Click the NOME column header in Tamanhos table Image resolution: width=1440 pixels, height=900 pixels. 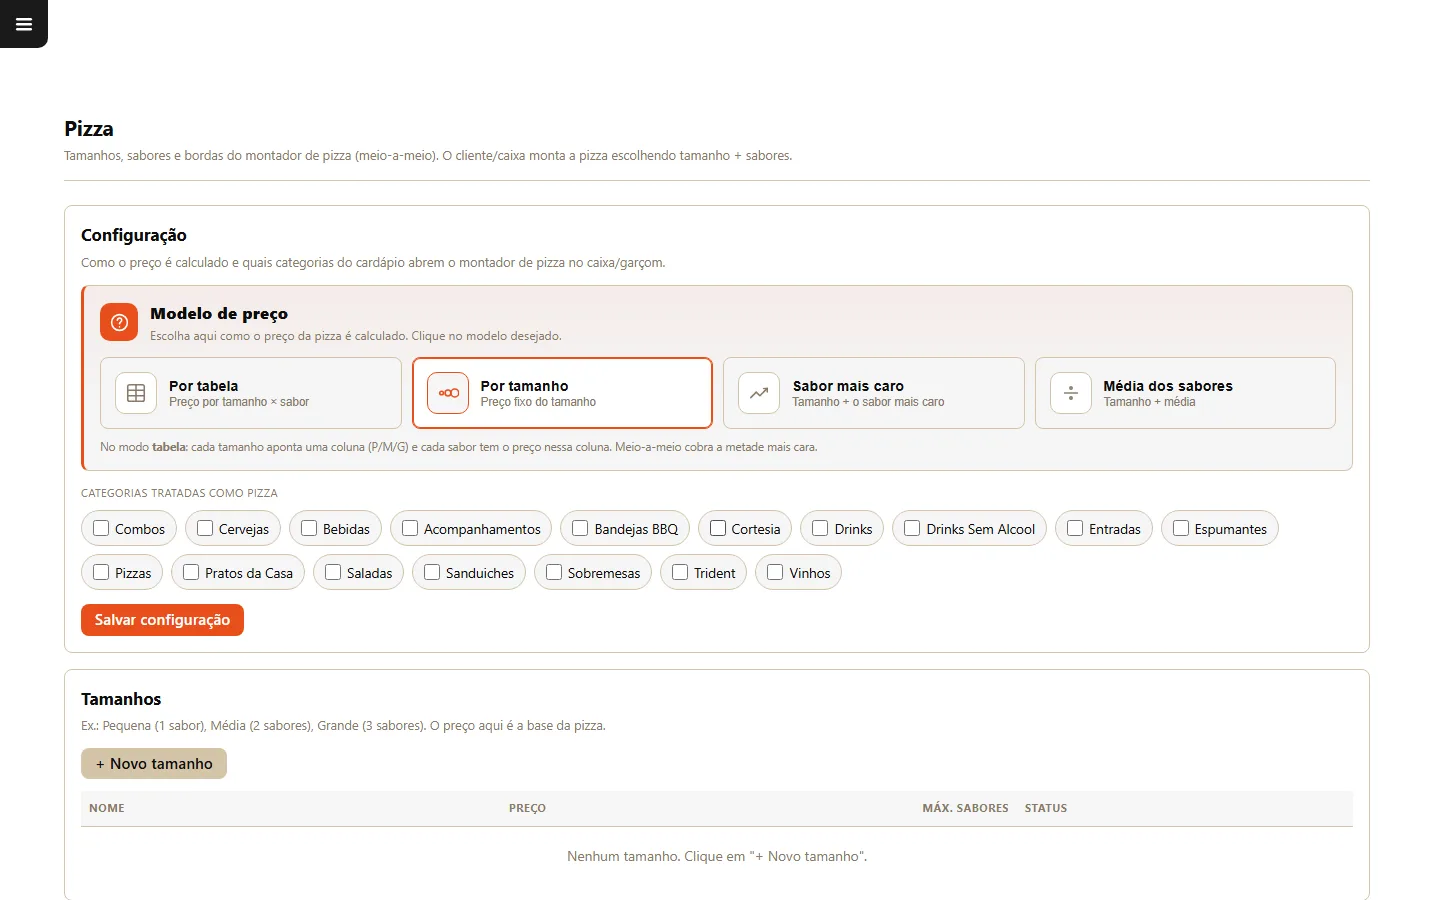click(x=107, y=808)
